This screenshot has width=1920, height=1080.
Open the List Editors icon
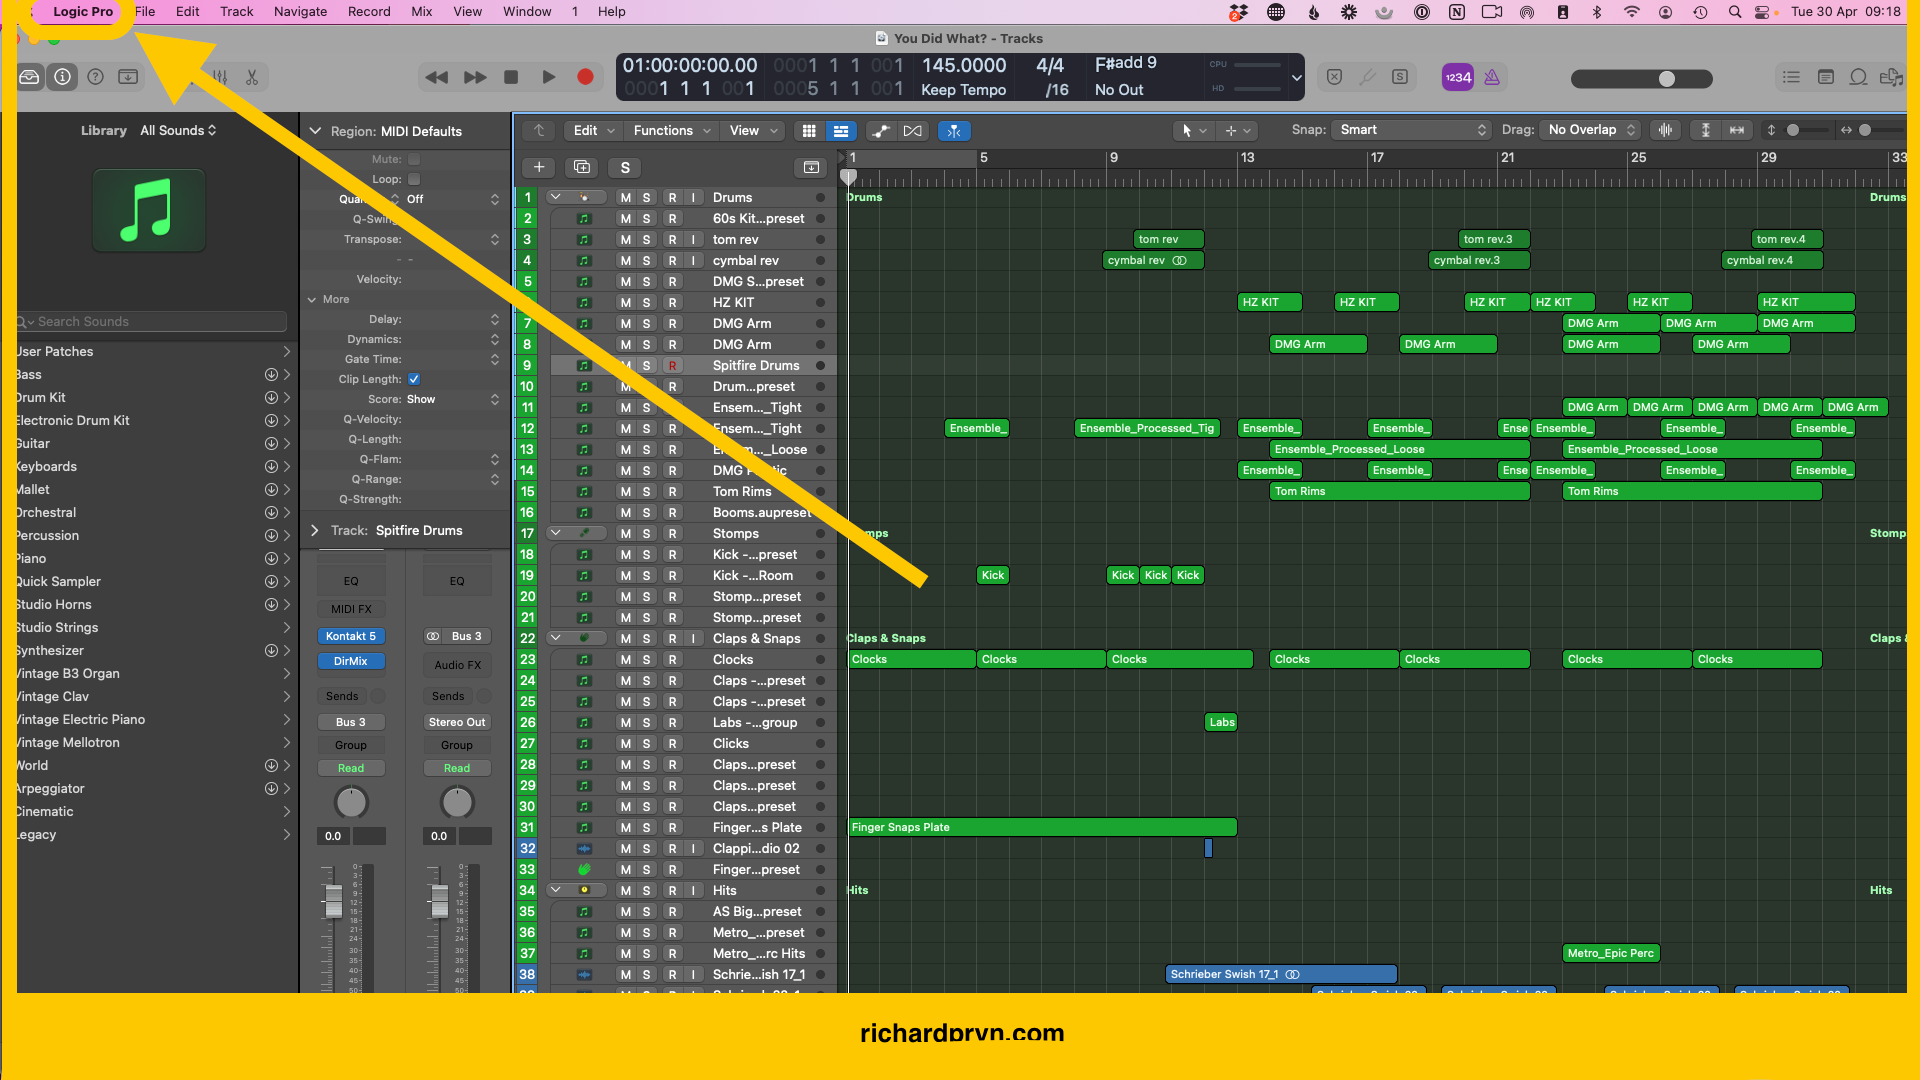click(1791, 77)
